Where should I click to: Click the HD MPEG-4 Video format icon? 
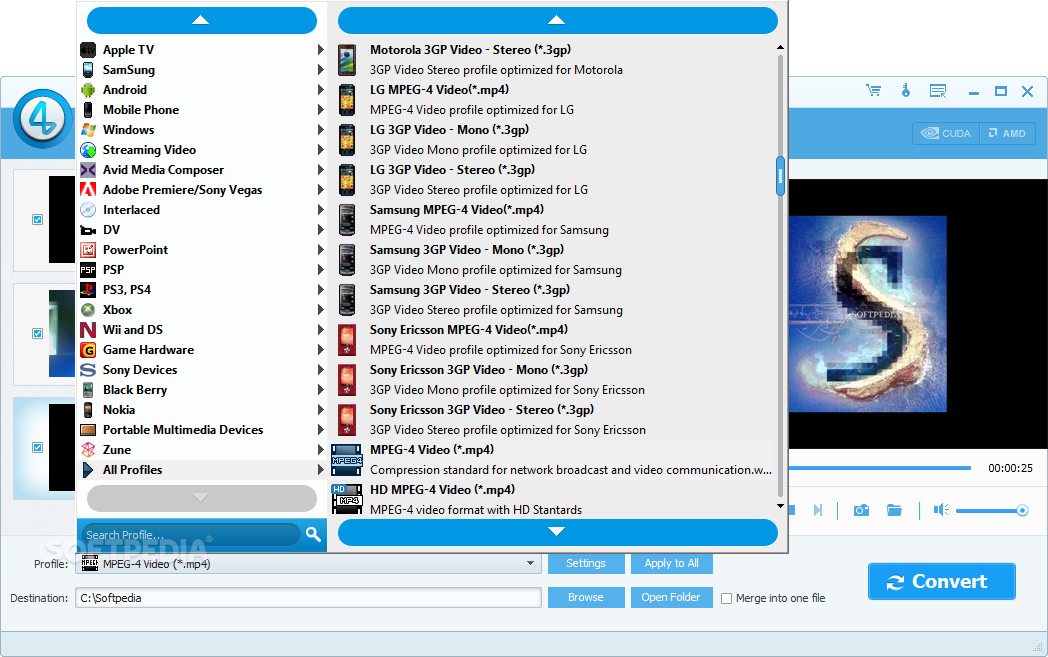347,499
